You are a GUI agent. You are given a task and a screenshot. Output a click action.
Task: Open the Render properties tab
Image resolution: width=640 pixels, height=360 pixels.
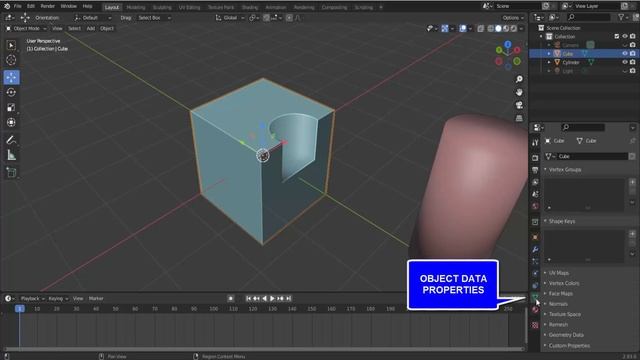pyautogui.click(x=535, y=158)
